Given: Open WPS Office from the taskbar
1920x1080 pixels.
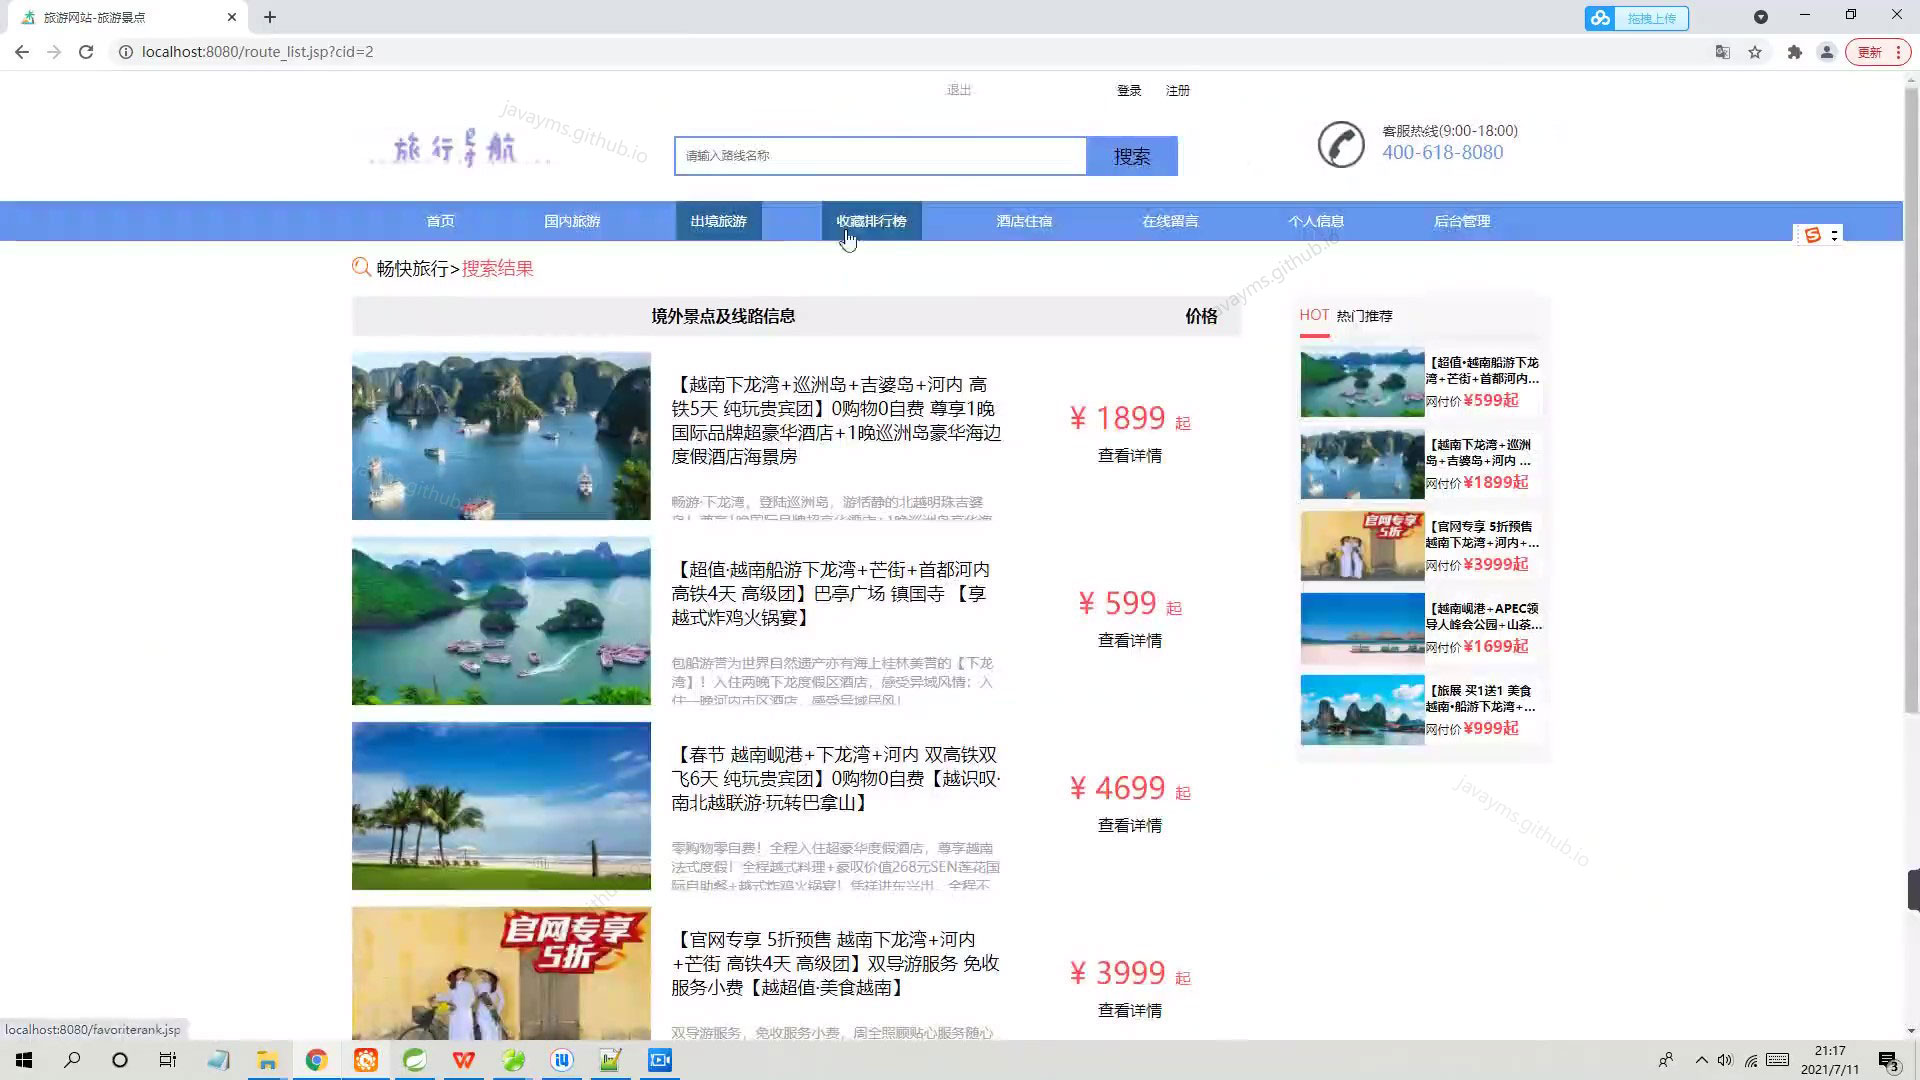Looking at the screenshot, I should (463, 1060).
